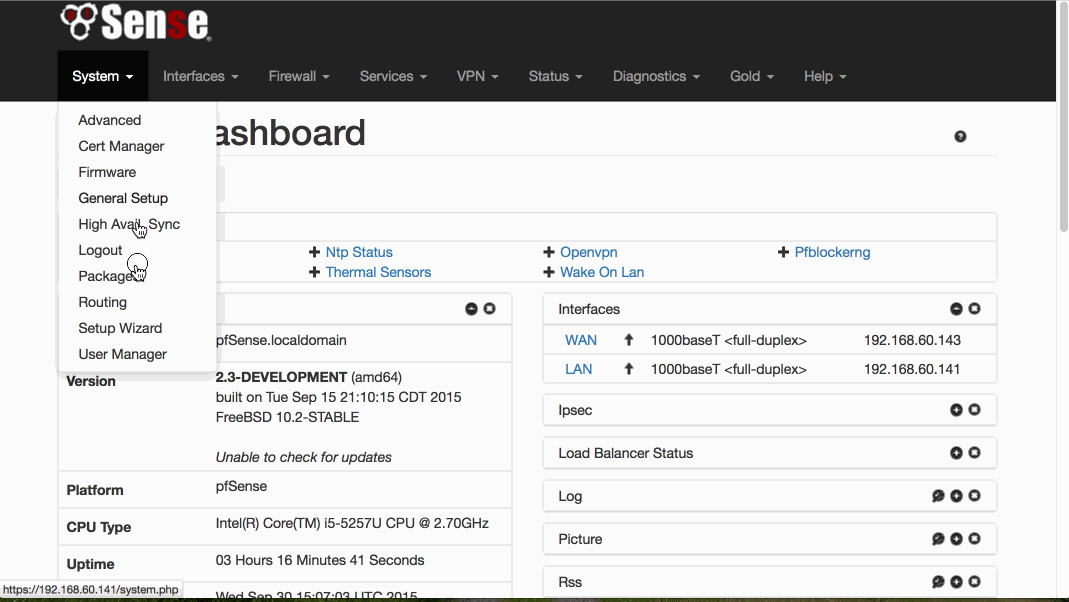
Task: Expand the Services dropdown menu
Action: click(x=393, y=76)
